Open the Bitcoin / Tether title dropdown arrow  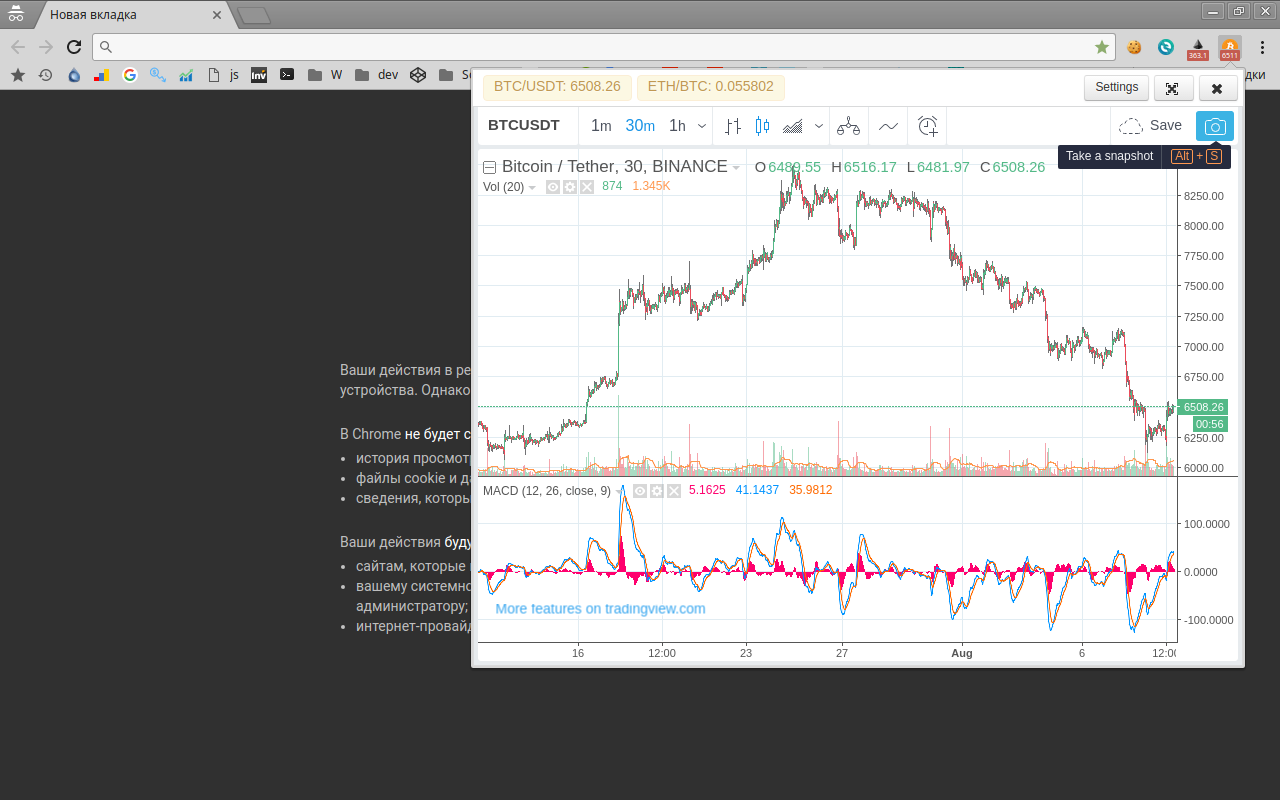pyautogui.click(x=736, y=168)
